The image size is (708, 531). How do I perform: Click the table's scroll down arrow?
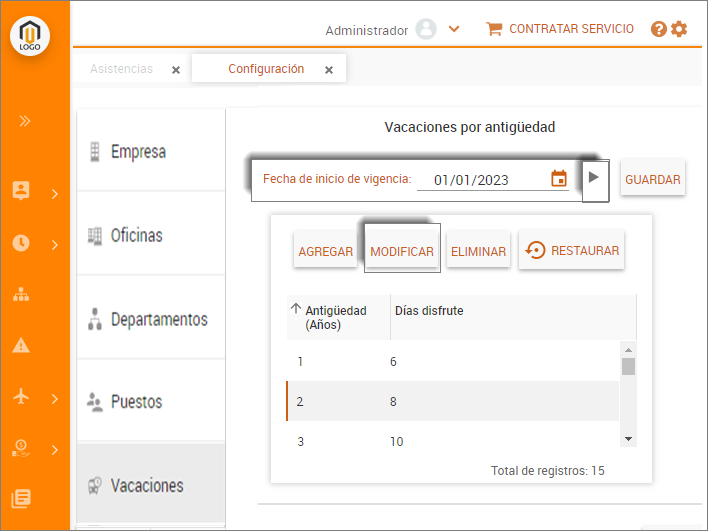(x=628, y=438)
